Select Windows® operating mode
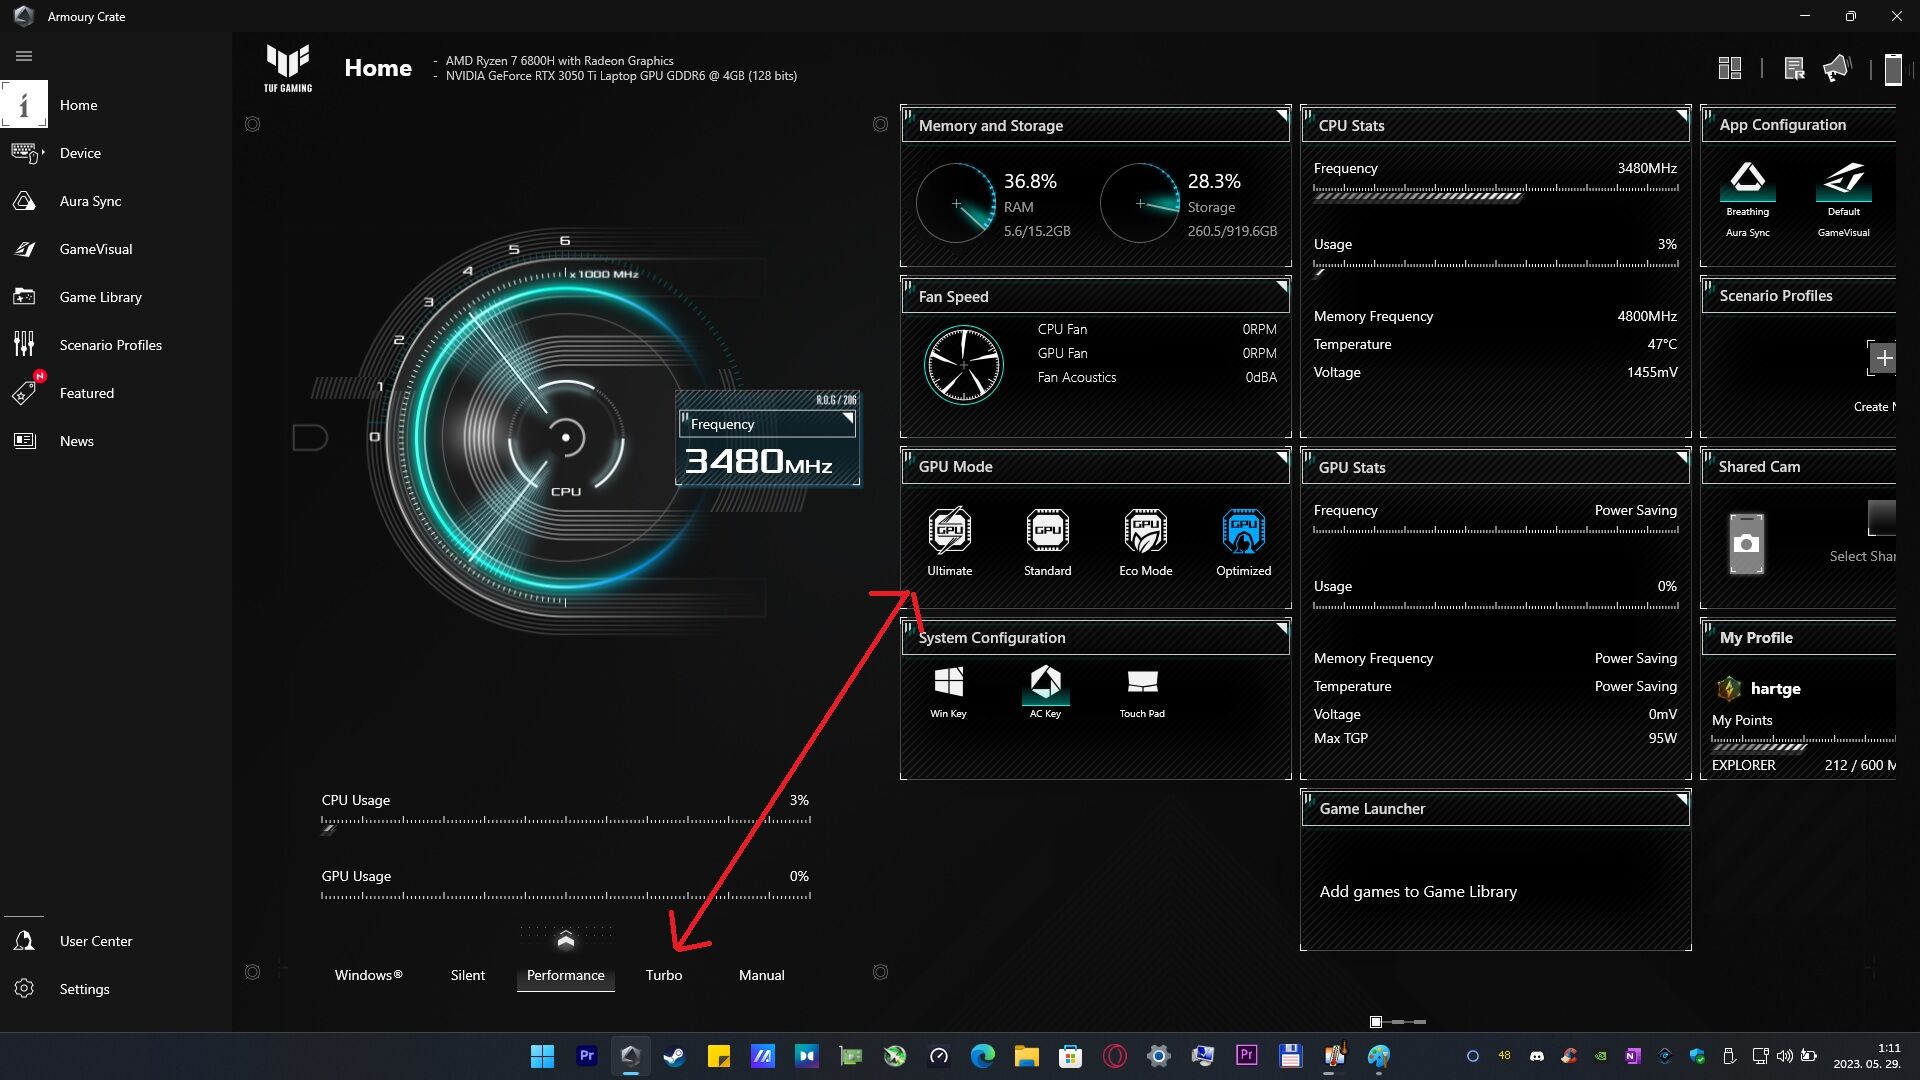 tap(368, 975)
